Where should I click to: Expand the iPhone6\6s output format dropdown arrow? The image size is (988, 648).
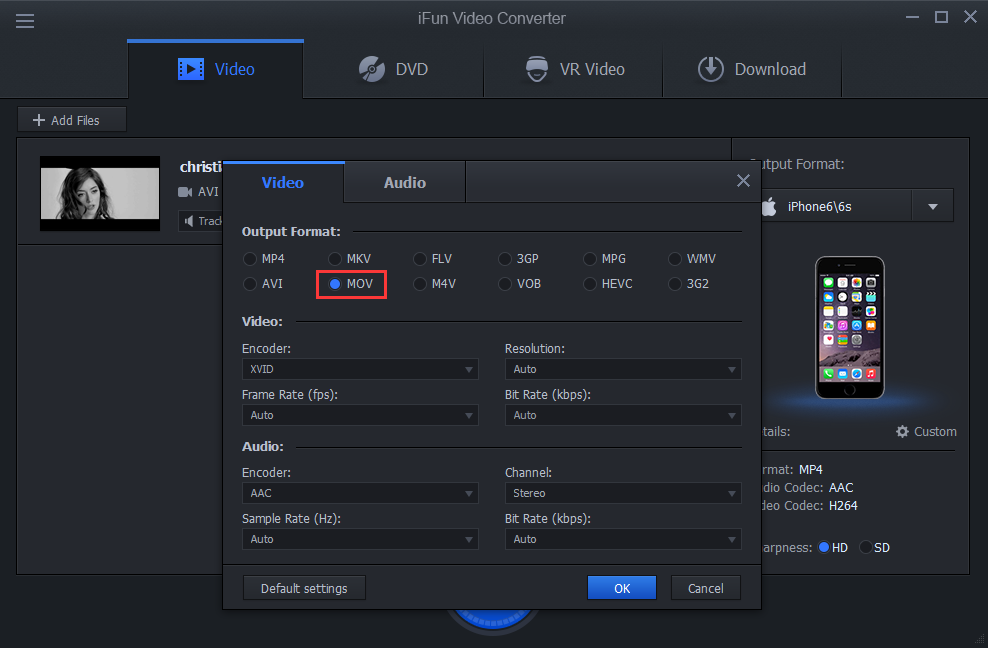933,206
